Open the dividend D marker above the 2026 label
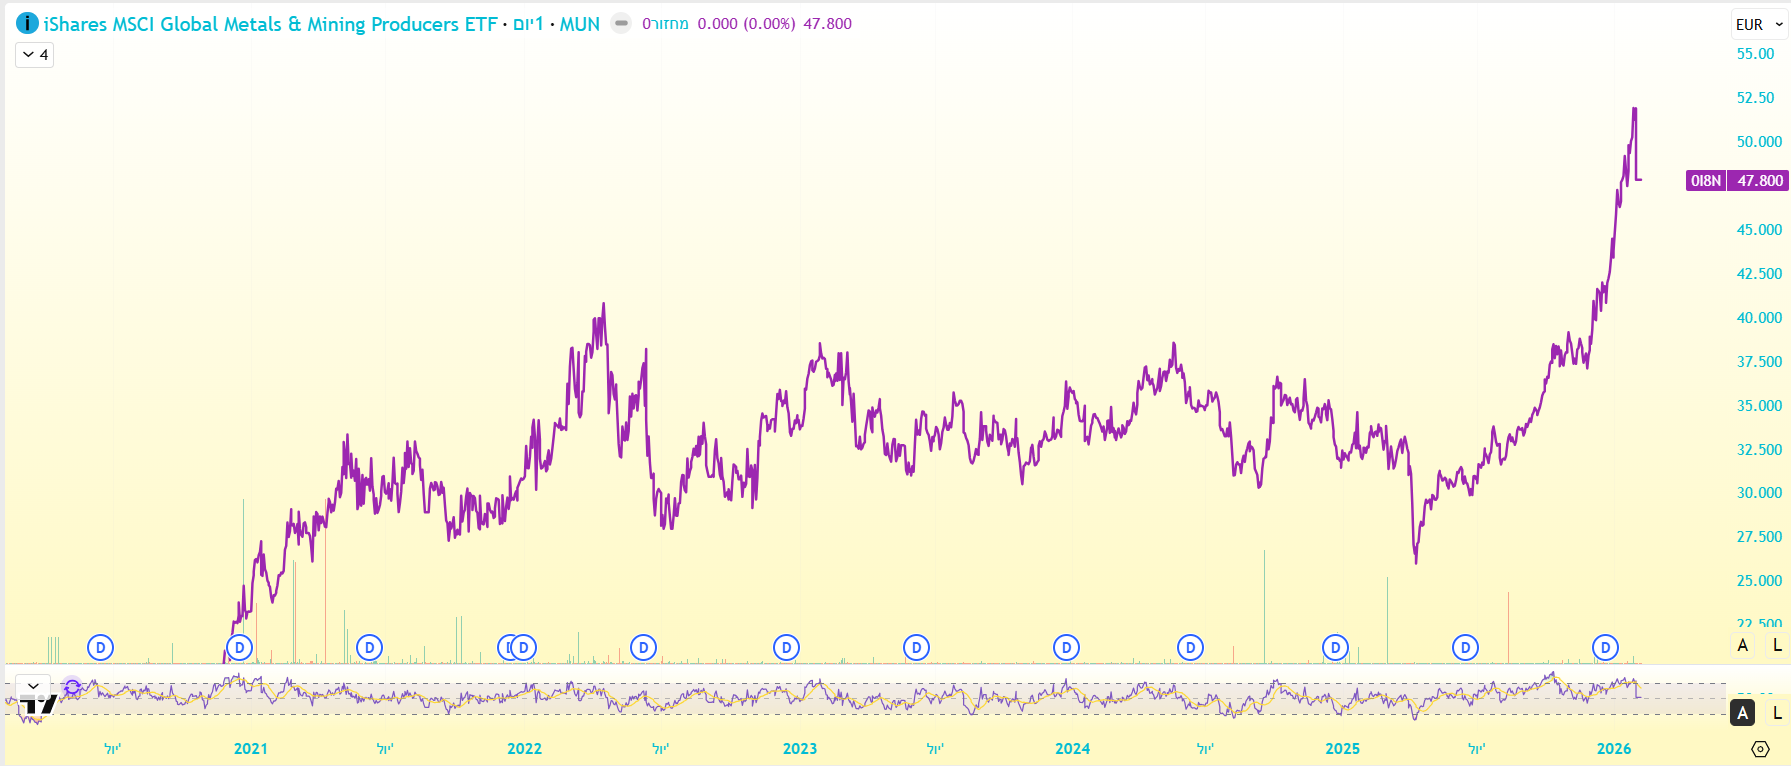The image size is (1791, 766). tap(1605, 648)
